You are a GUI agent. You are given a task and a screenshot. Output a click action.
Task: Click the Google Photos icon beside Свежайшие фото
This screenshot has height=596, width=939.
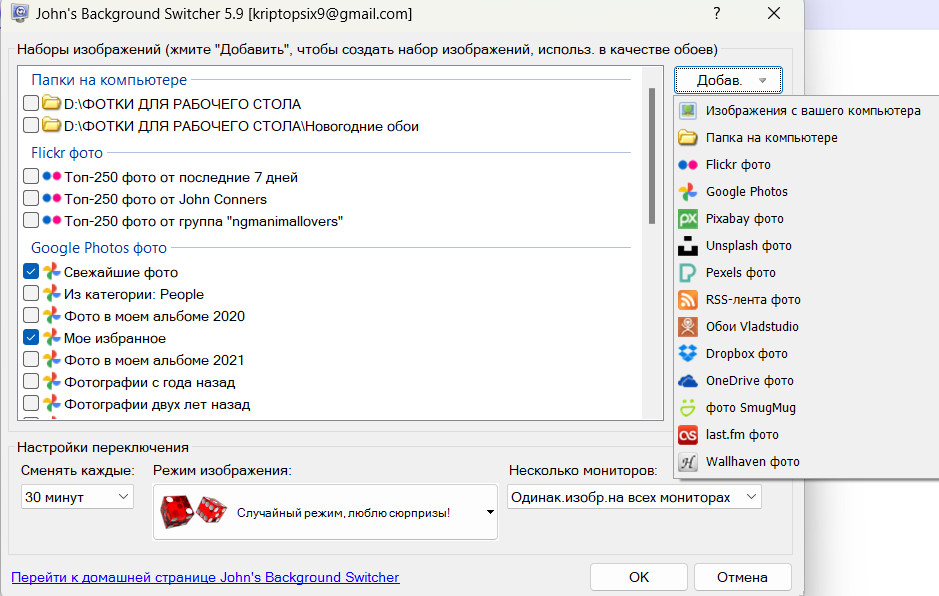coord(52,271)
